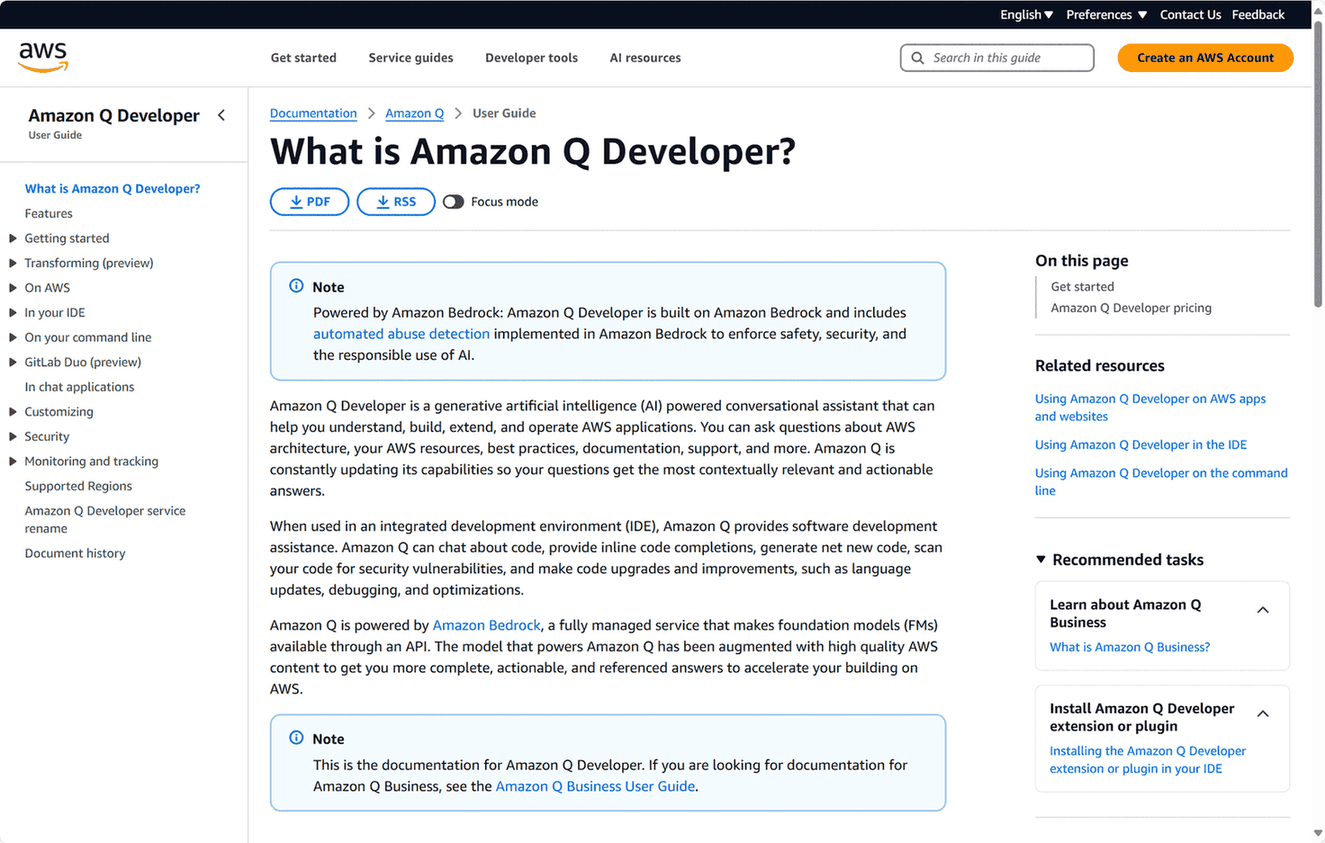
Task: Select the Service guides nav item
Action: (x=410, y=58)
